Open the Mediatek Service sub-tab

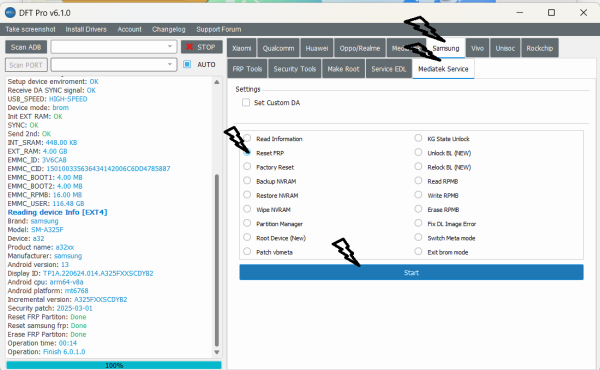pyautogui.click(x=443, y=69)
